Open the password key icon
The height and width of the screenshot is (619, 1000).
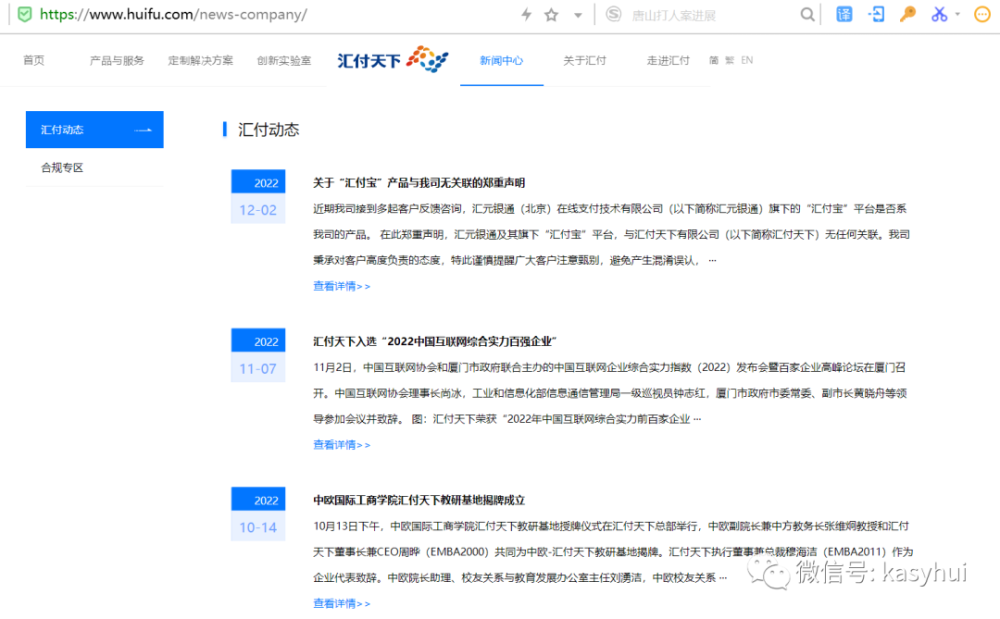pos(908,14)
